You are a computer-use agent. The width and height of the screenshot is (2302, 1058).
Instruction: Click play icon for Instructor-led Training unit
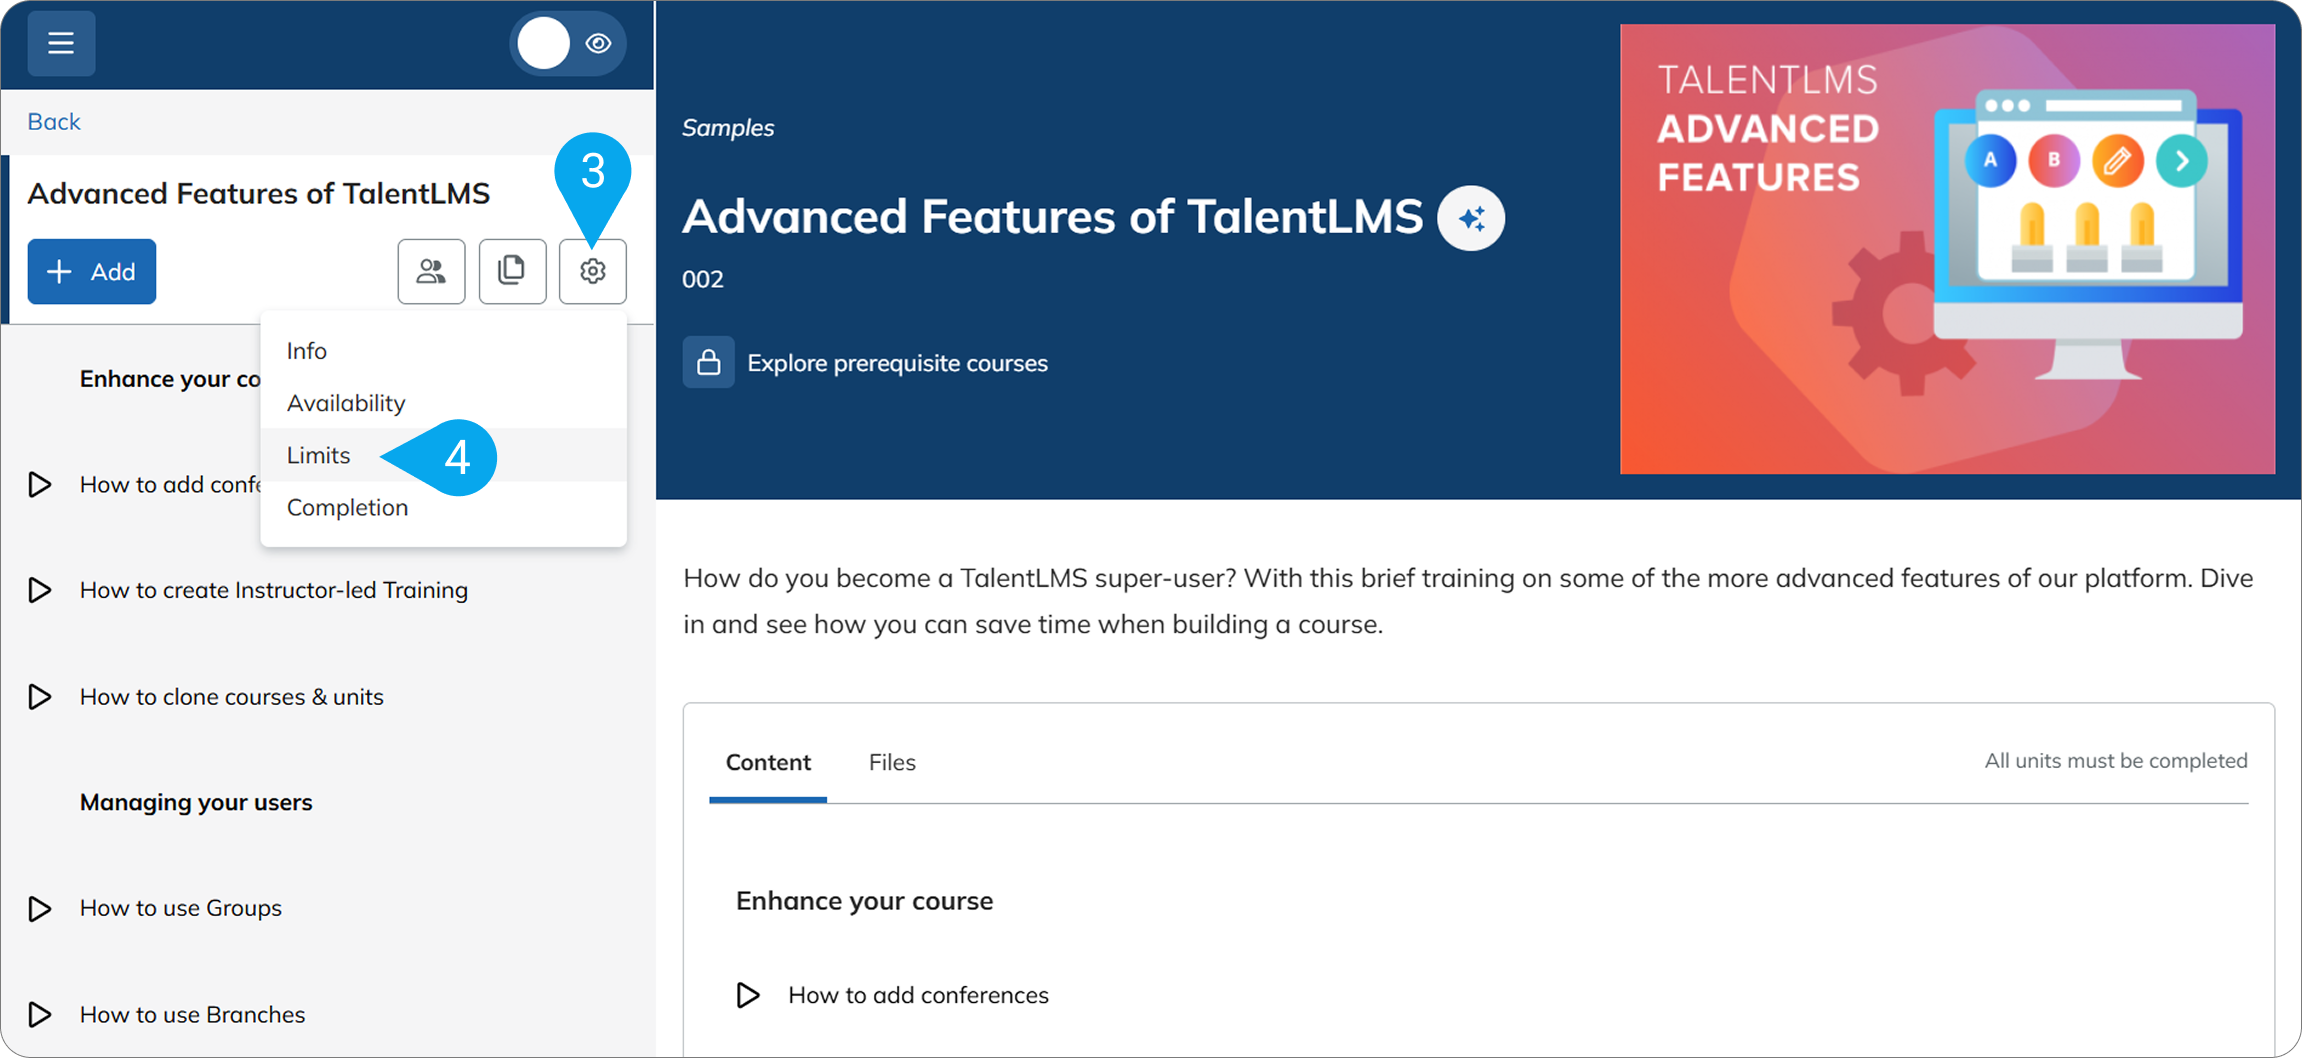coord(40,590)
